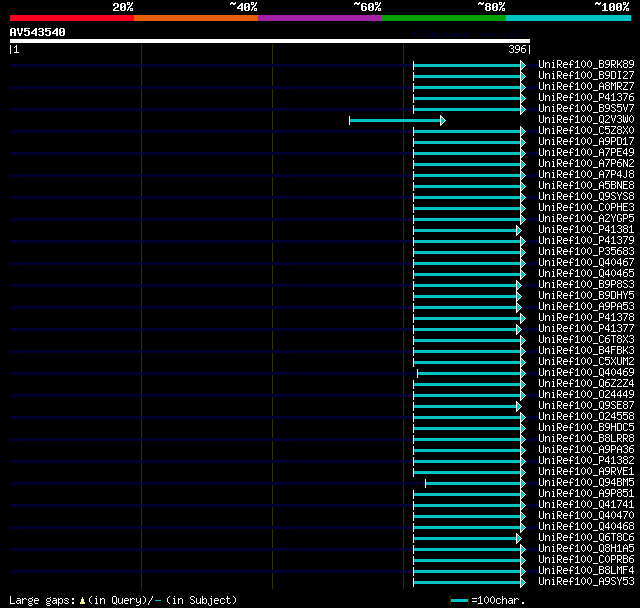Select the UniRef100_C6T8X3 label
This screenshot has width=640, height=608.
pos(586,340)
